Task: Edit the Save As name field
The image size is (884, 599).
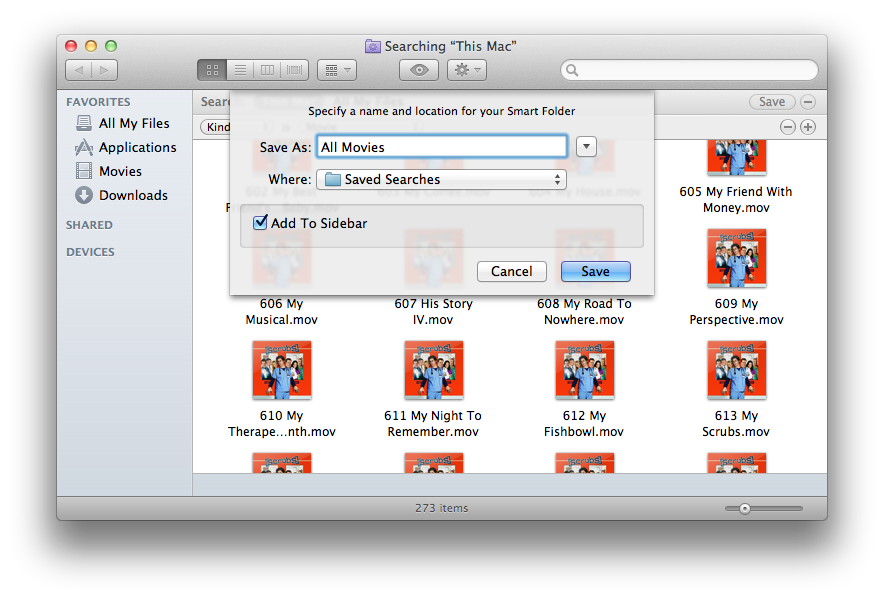Action: (x=441, y=147)
